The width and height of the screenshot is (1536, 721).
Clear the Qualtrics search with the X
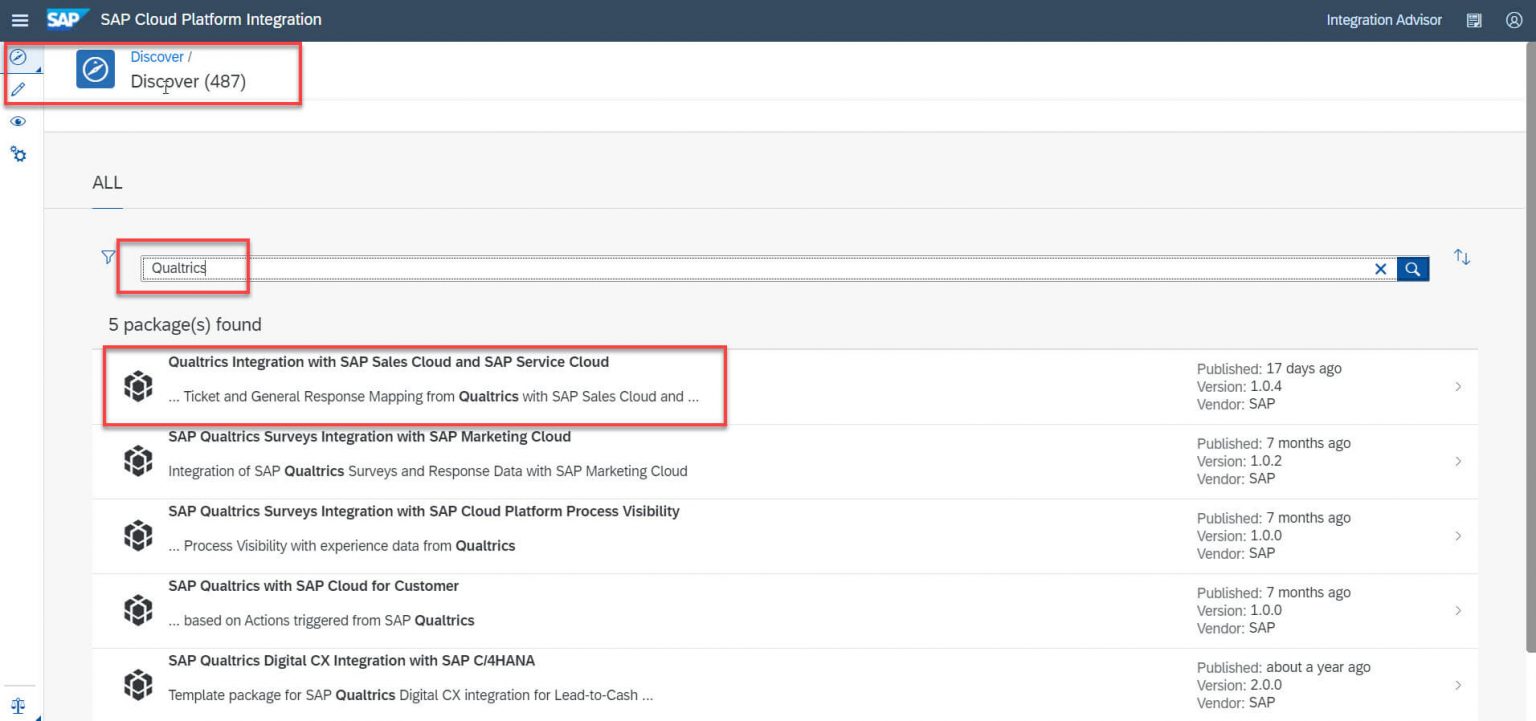click(x=1381, y=268)
